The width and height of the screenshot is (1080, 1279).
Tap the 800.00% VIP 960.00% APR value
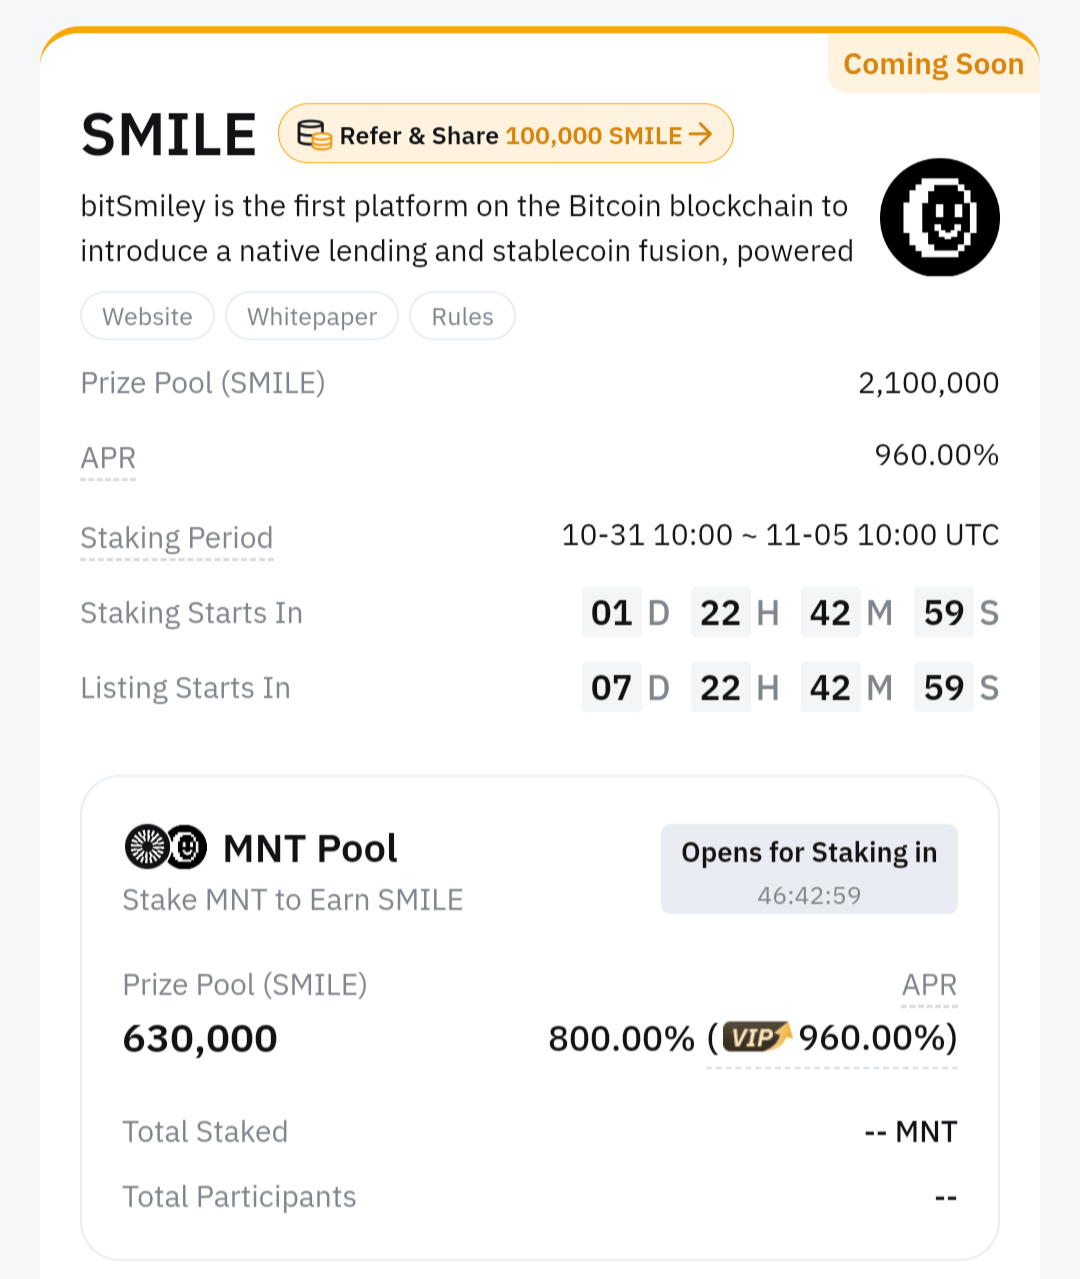[x=752, y=1038]
